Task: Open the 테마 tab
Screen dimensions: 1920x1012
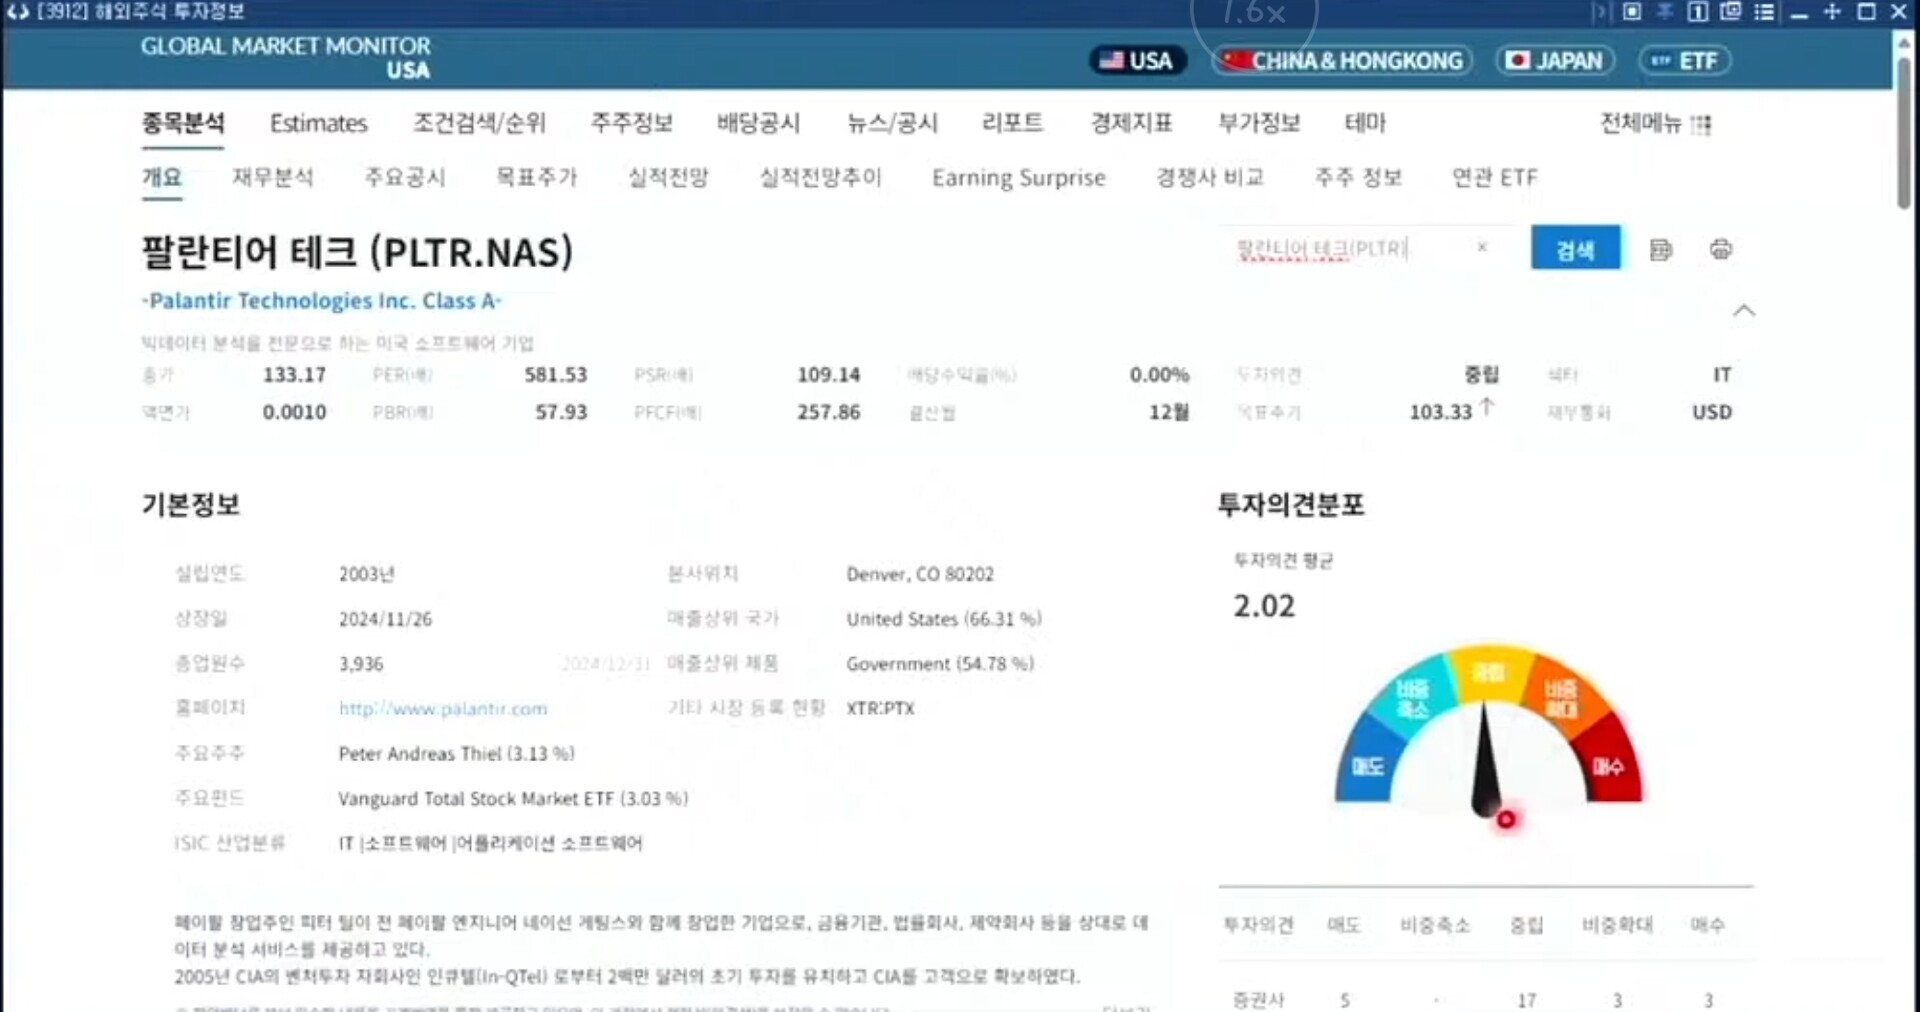Action: click(1365, 123)
